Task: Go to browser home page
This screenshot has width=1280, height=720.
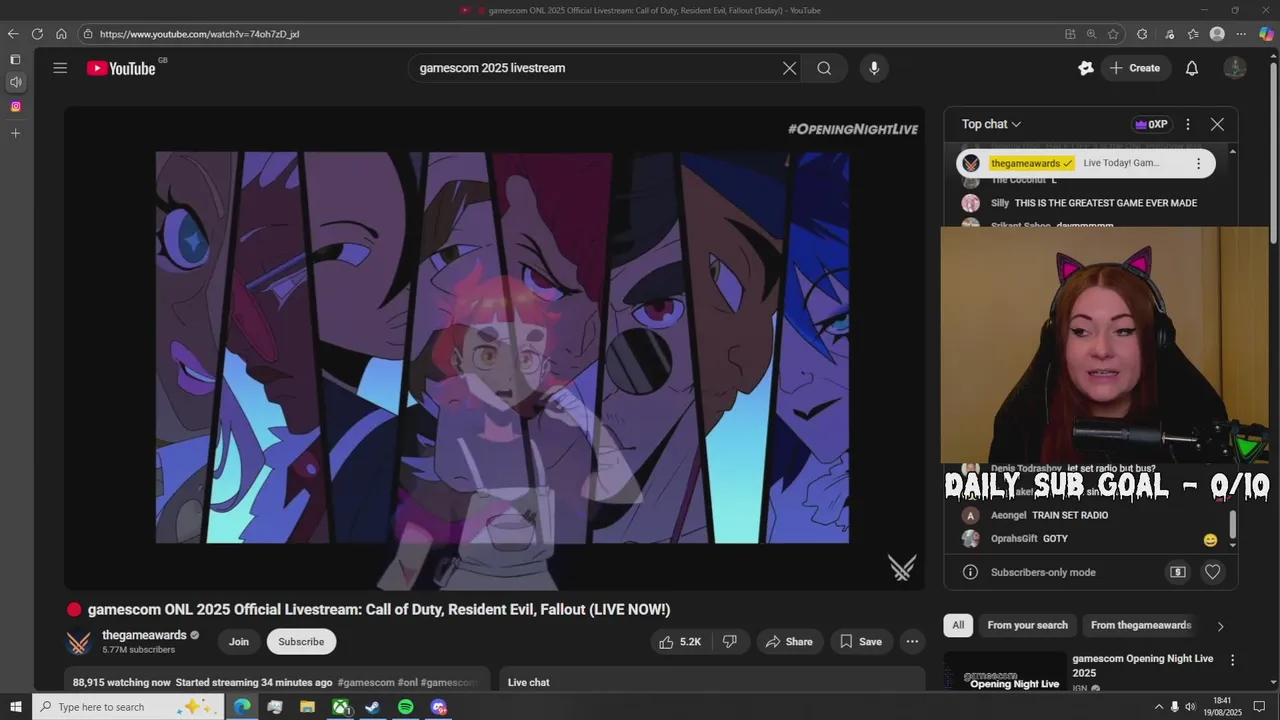Action: tap(61, 34)
